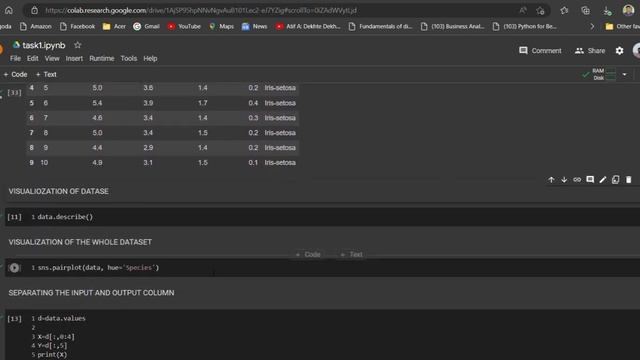640x360 pixels.
Task: Click the task1.ipynb notebook title
Action: pyautogui.click(x=44, y=45)
